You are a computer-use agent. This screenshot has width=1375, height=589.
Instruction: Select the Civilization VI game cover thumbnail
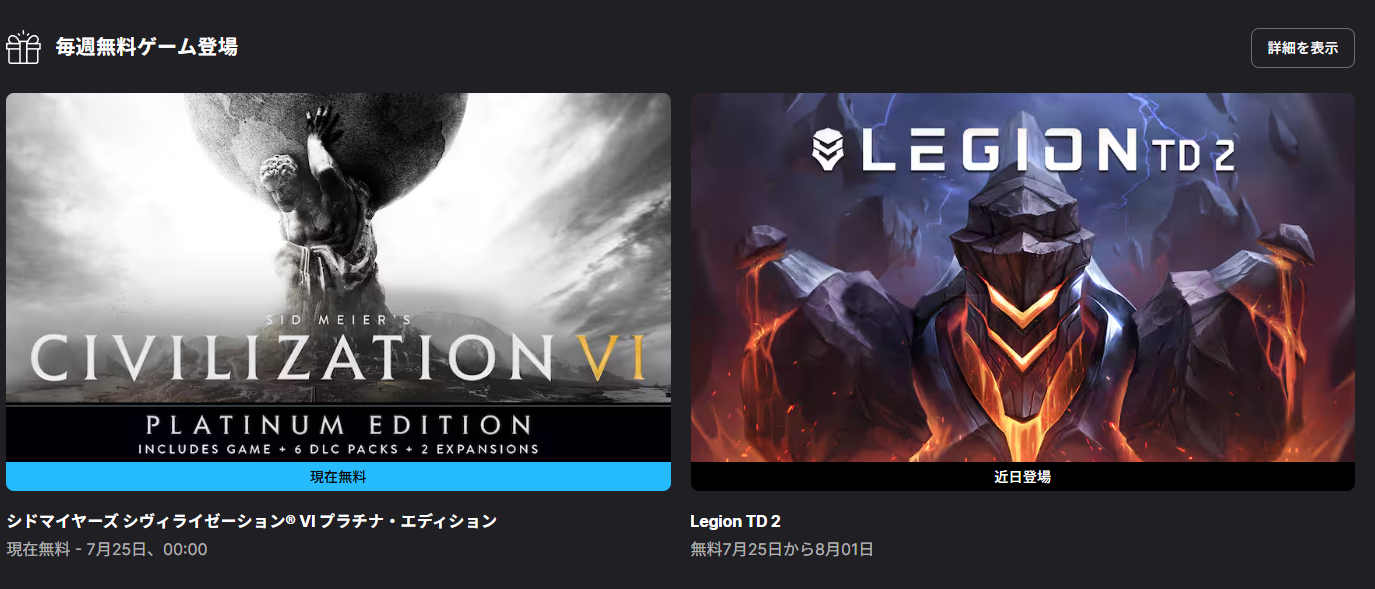pyautogui.click(x=338, y=278)
